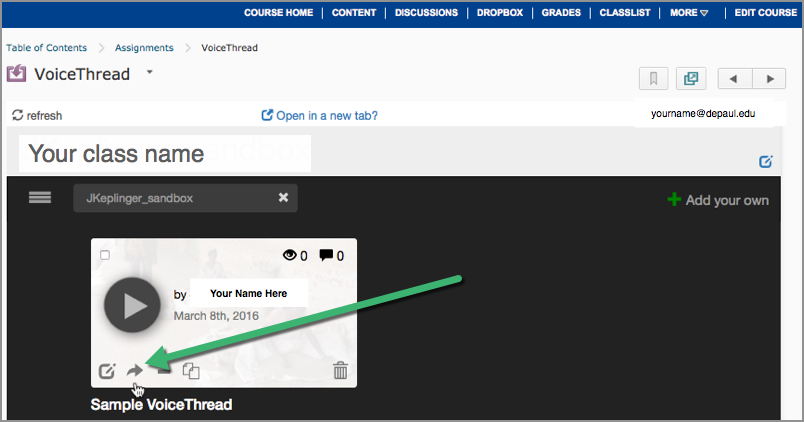Screen dimensions: 804x422
Task: Click the refresh icon
Action: point(18,115)
